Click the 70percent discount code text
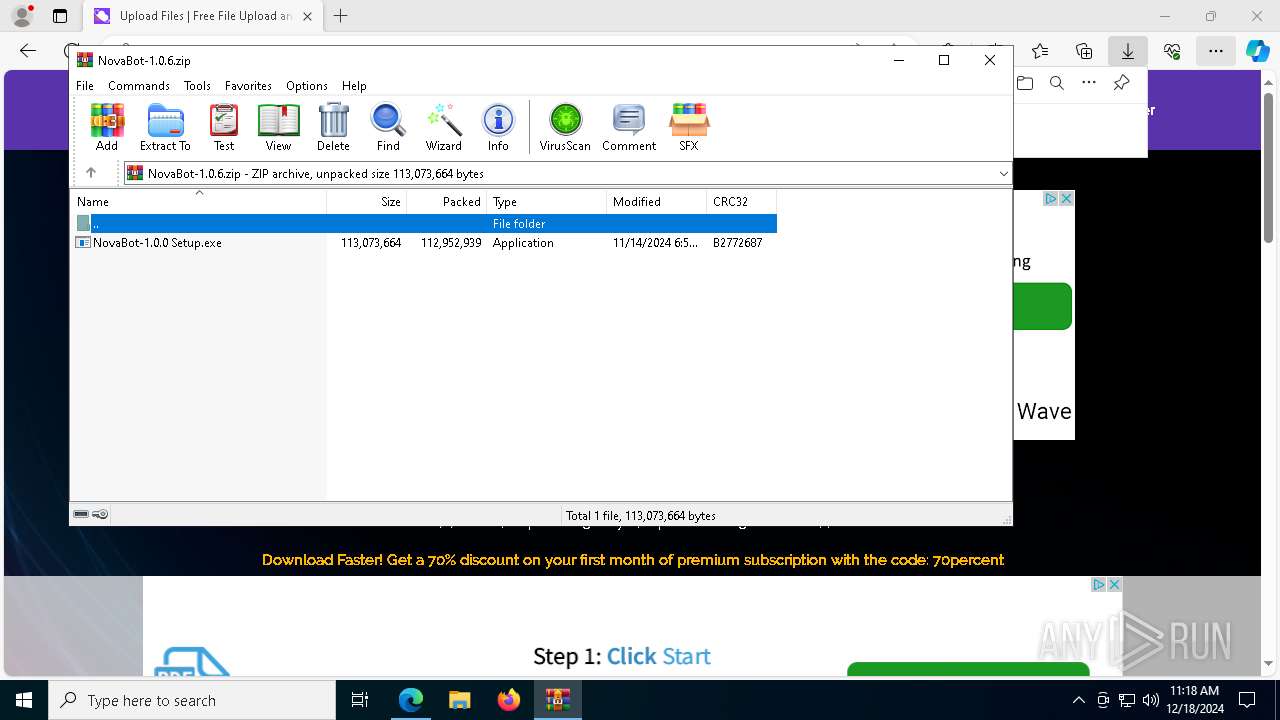The height and width of the screenshot is (720, 1280). pos(967,560)
